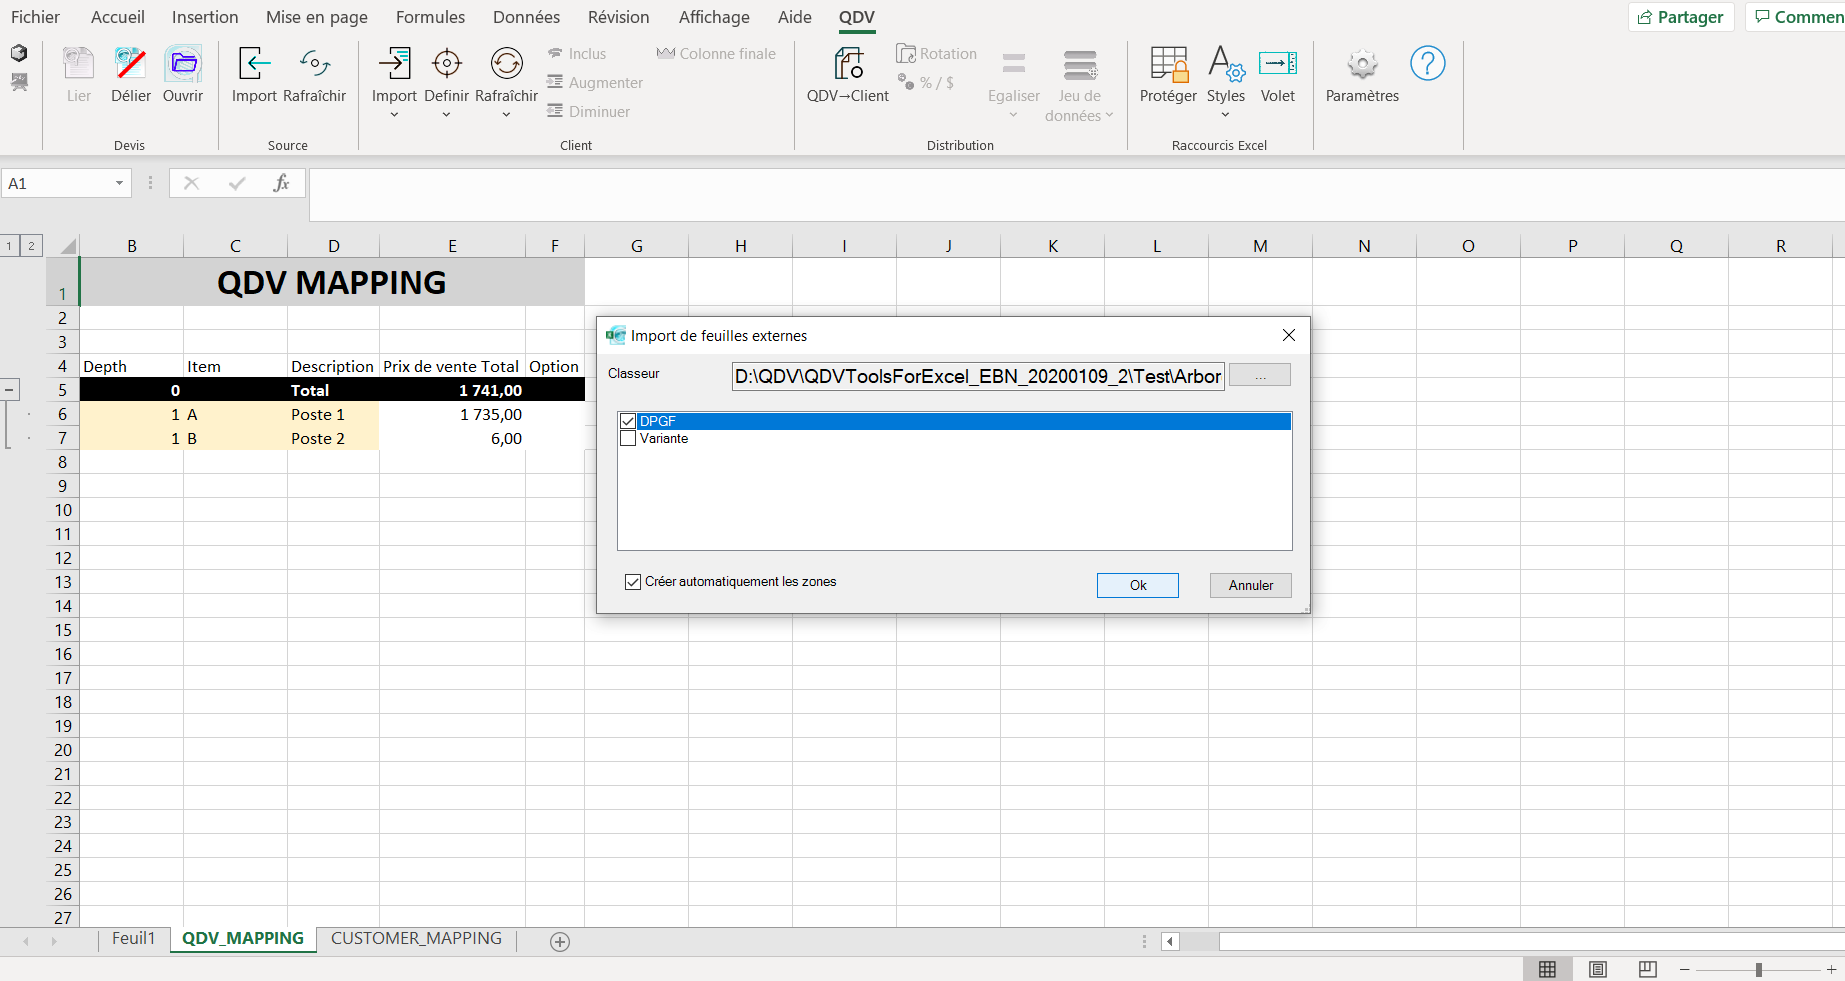1845x981 pixels.
Task: Switch to Page Layout view icon
Action: point(1598,969)
